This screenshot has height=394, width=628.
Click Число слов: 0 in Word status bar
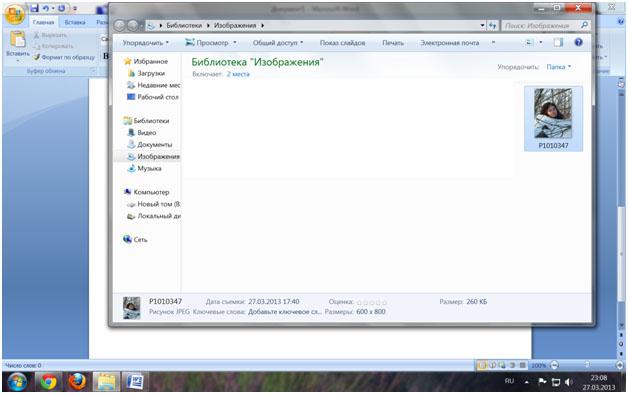pyautogui.click(x=24, y=365)
